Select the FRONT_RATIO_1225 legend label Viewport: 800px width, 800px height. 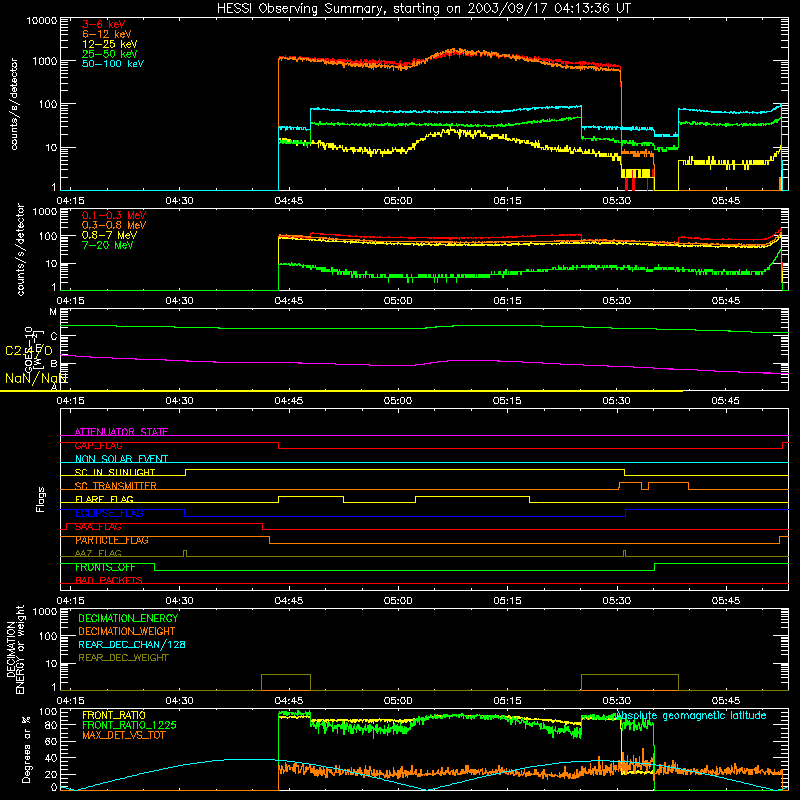click(x=129, y=725)
